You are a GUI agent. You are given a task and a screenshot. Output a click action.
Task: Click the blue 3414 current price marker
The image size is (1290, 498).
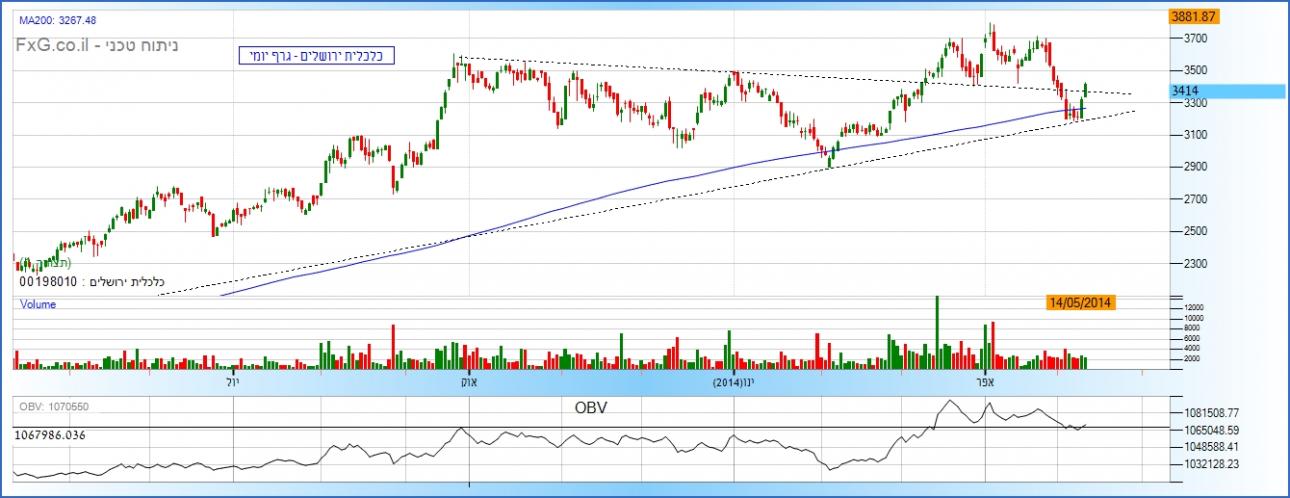(1185, 91)
